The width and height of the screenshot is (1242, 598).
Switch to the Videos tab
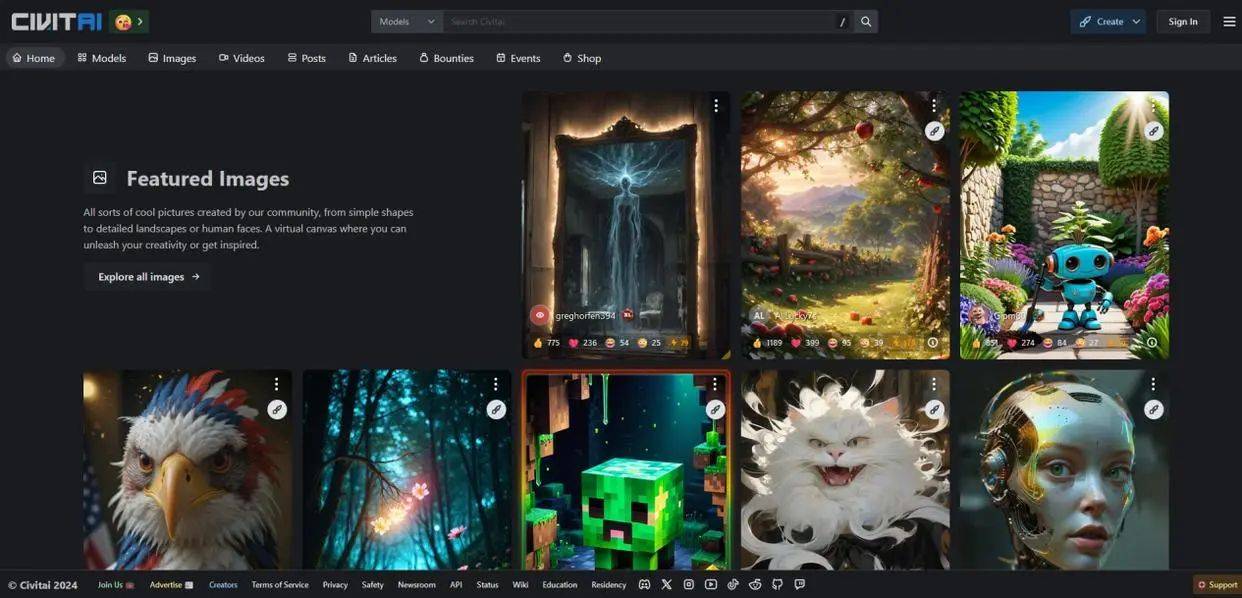[x=242, y=58]
